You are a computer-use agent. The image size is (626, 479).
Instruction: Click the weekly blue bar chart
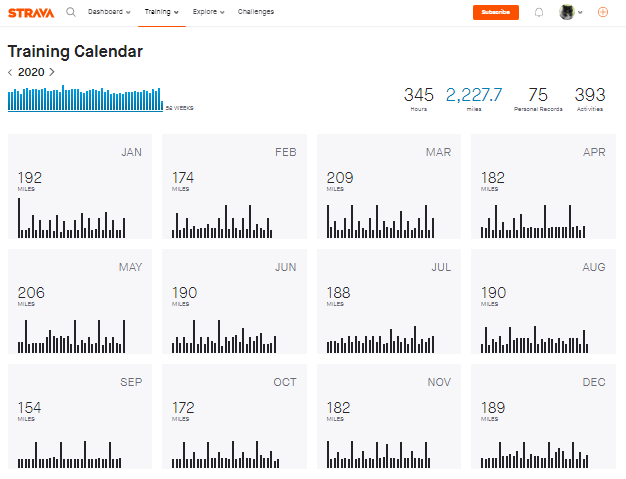pyautogui.click(x=85, y=98)
